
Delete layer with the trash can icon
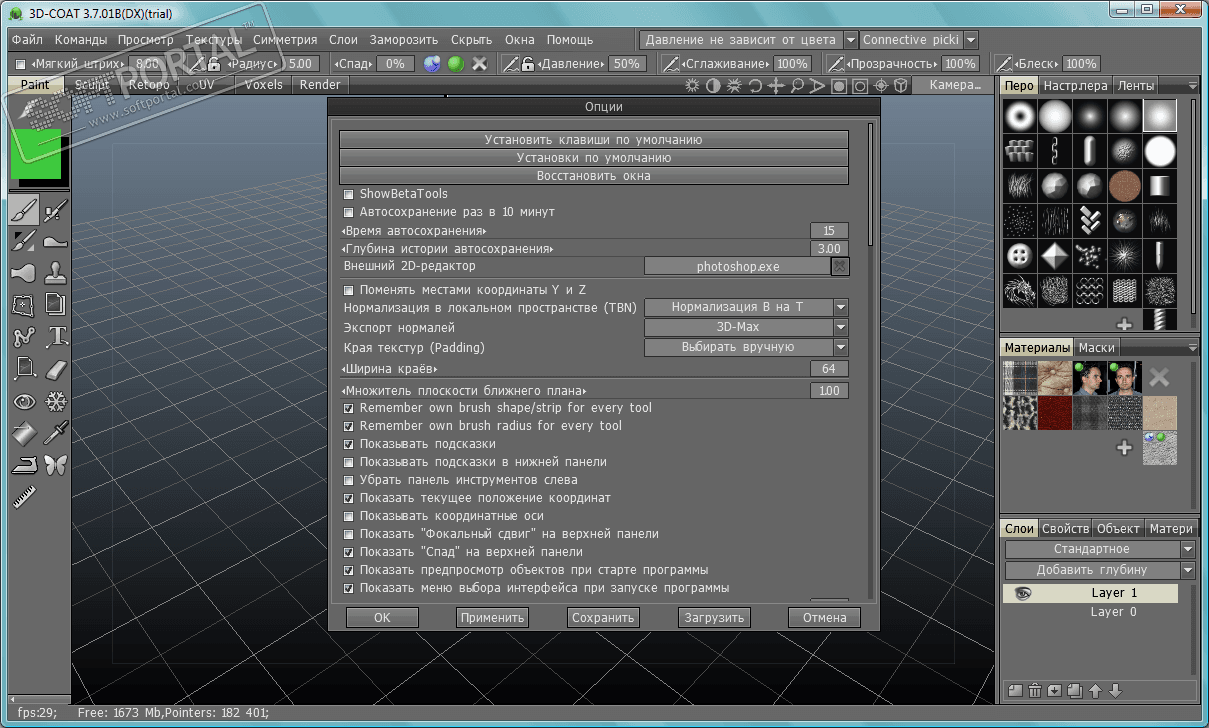point(1035,690)
